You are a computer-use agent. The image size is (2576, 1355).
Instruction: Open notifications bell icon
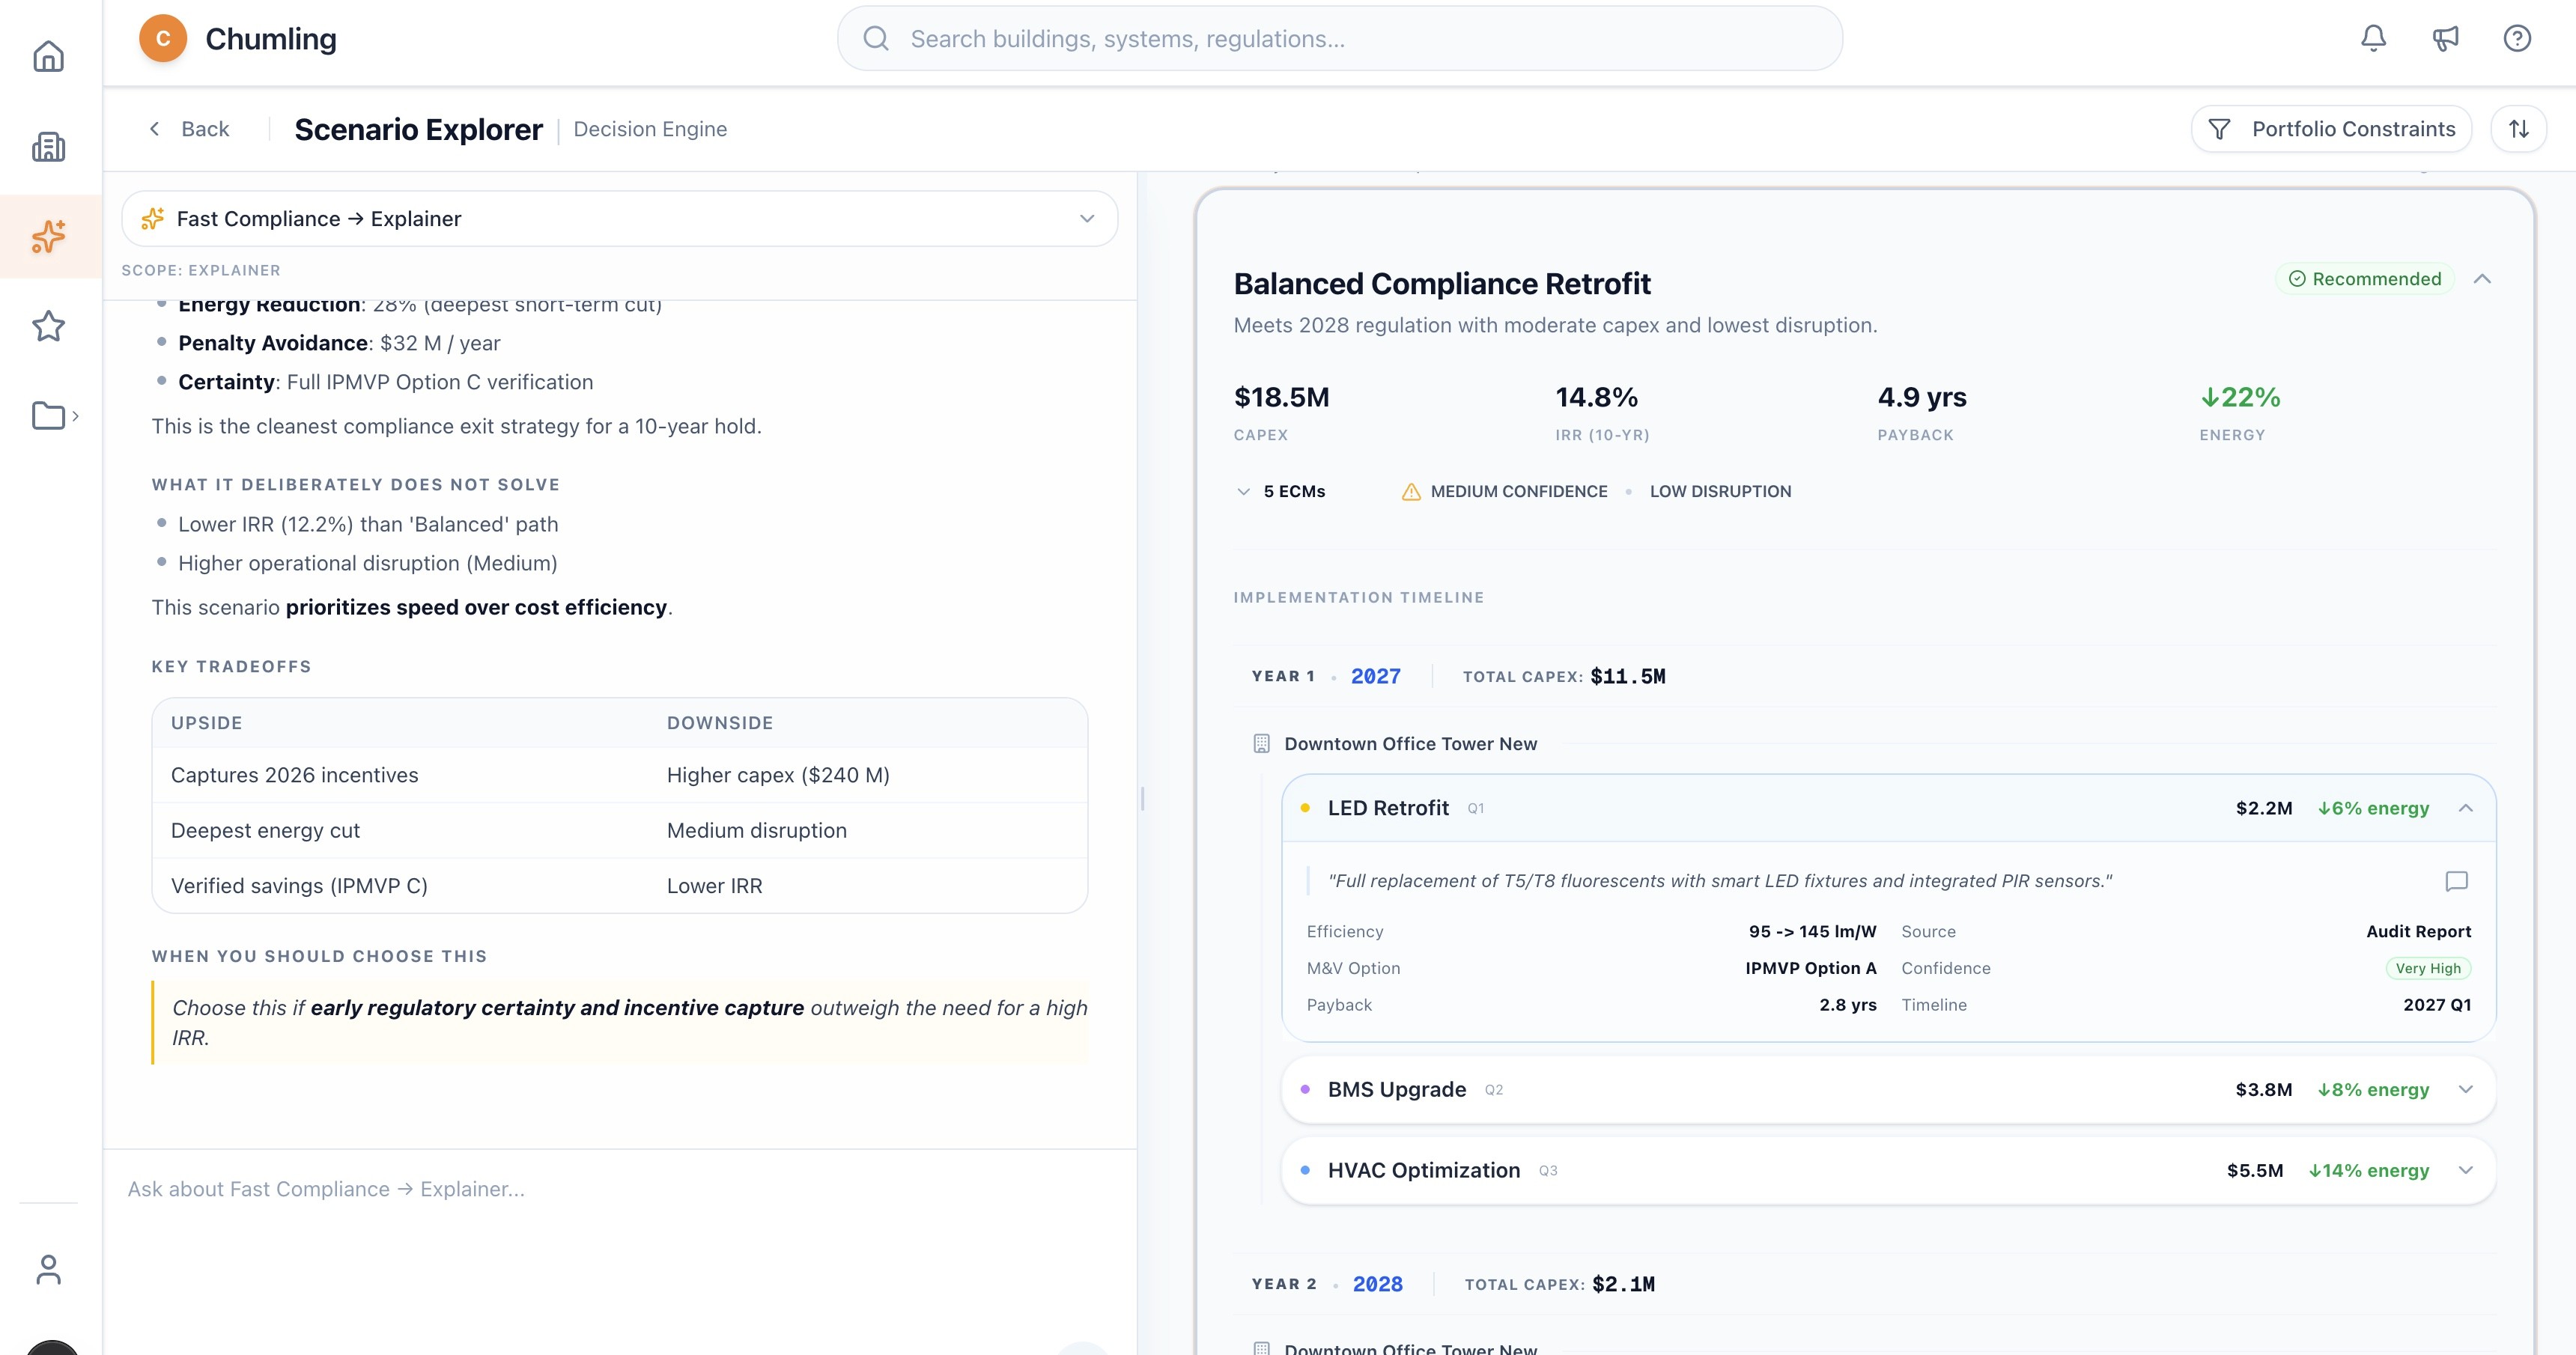[2373, 38]
